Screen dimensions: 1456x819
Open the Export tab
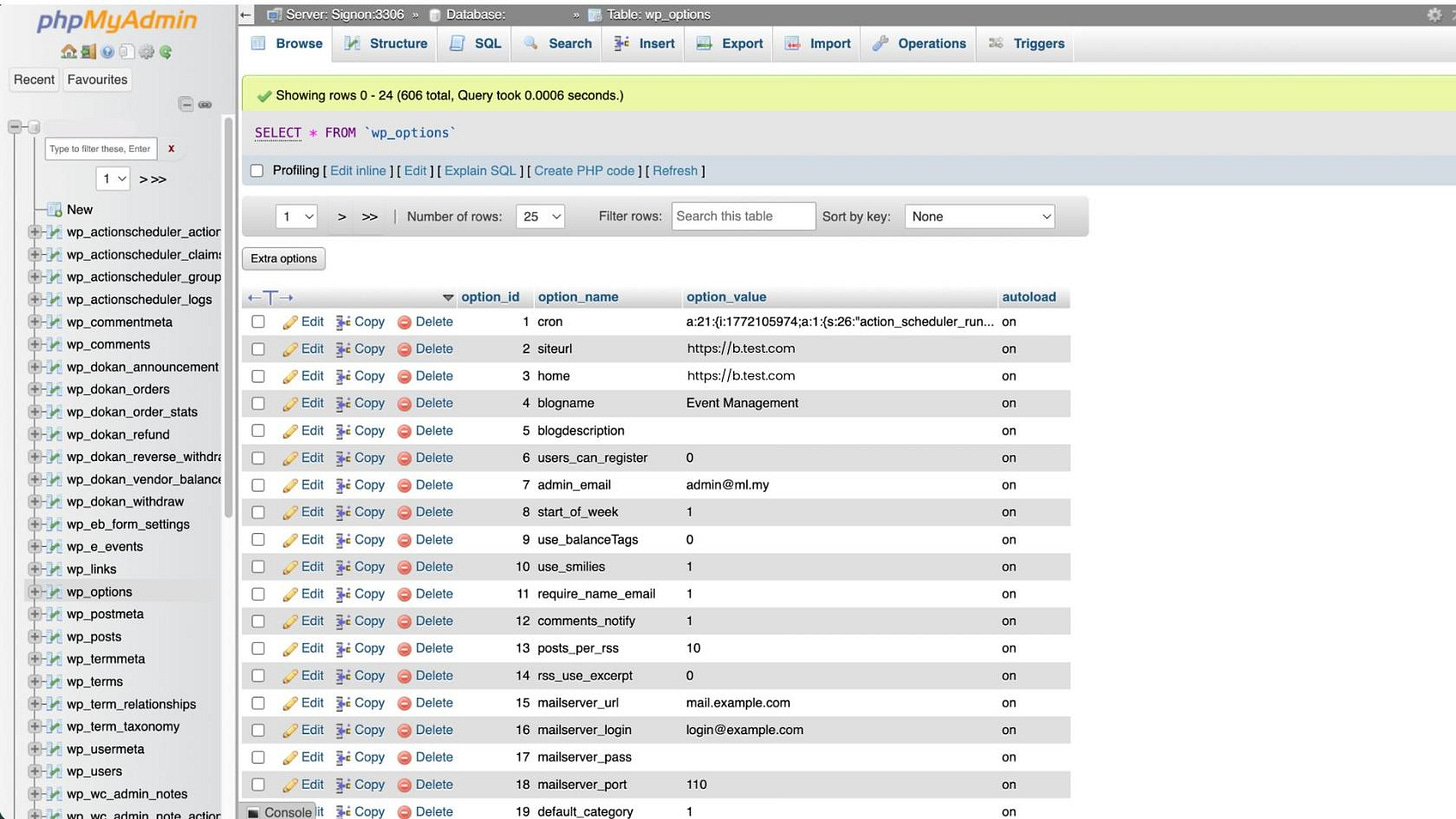(x=730, y=44)
